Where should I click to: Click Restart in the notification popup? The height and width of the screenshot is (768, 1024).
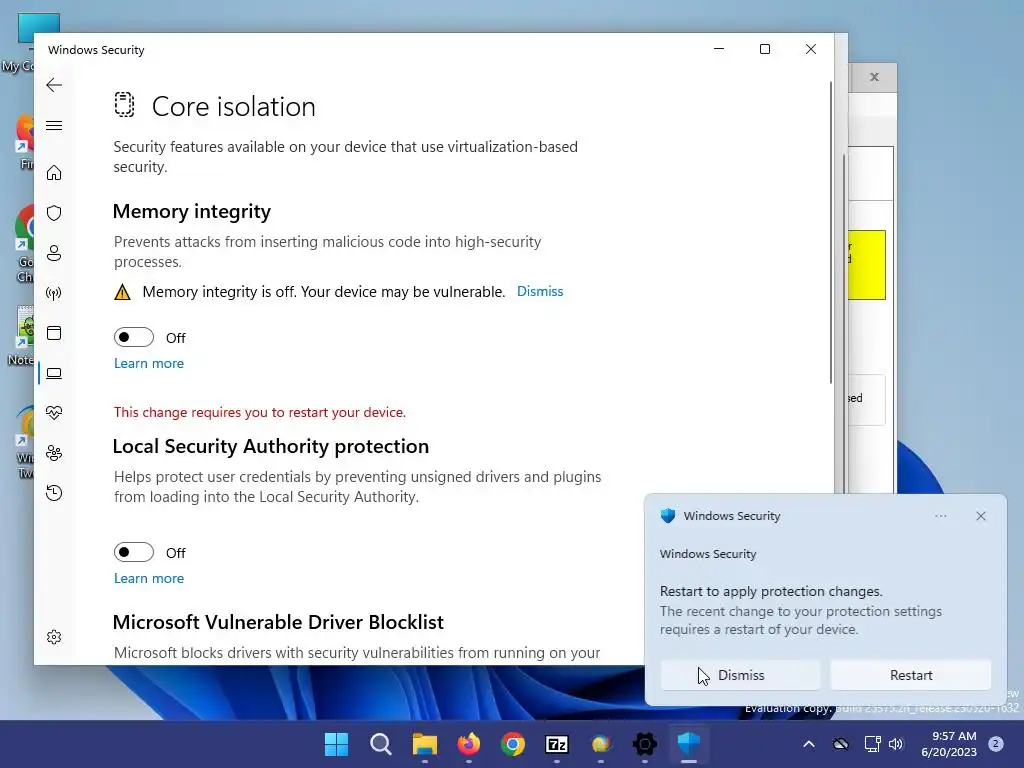point(911,675)
